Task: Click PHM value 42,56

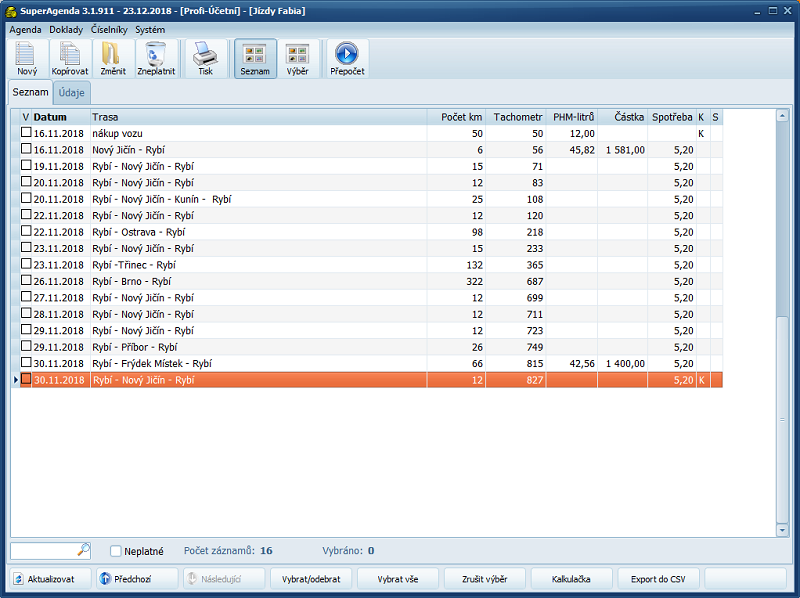Action: (582, 363)
